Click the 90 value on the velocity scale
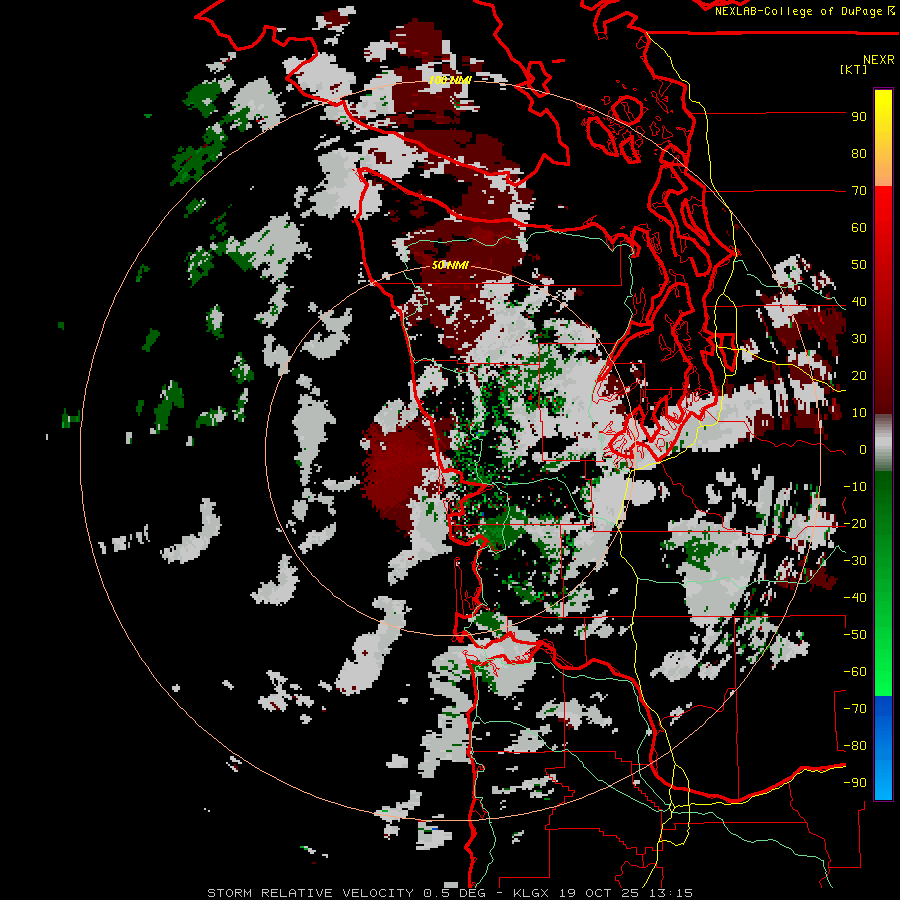 click(859, 117)
